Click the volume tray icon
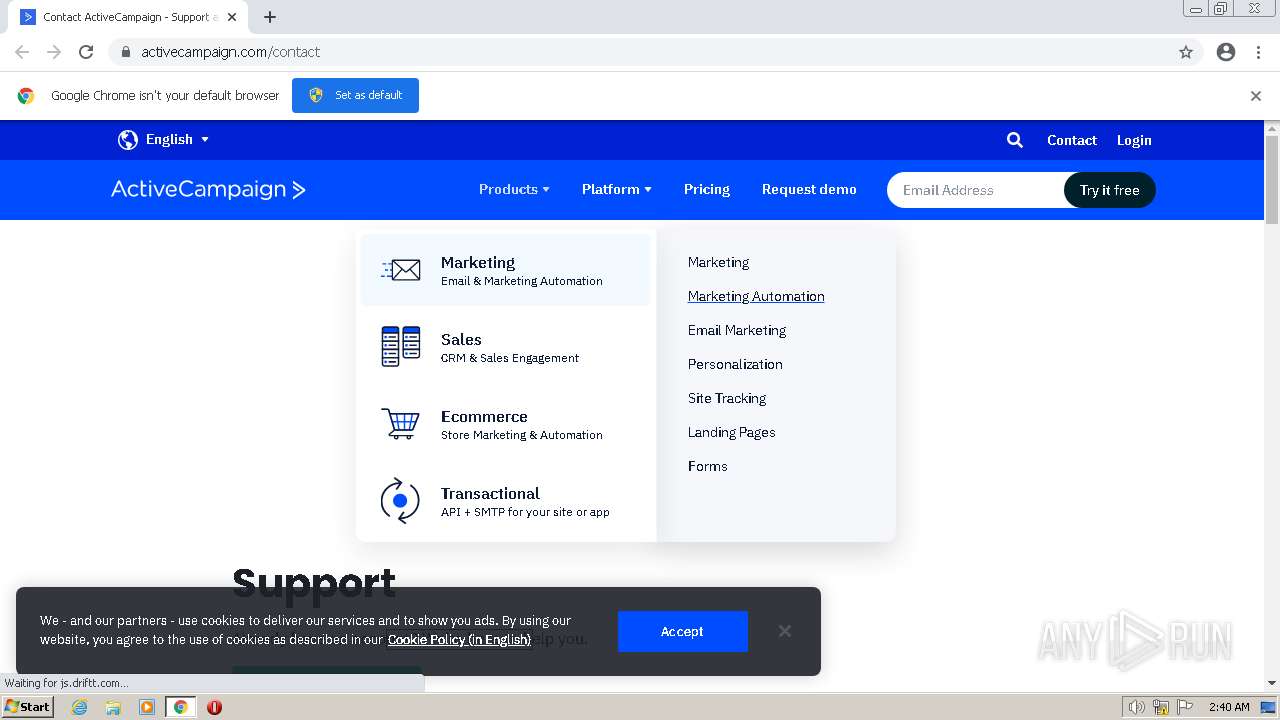 click(x=1136, y=707)
